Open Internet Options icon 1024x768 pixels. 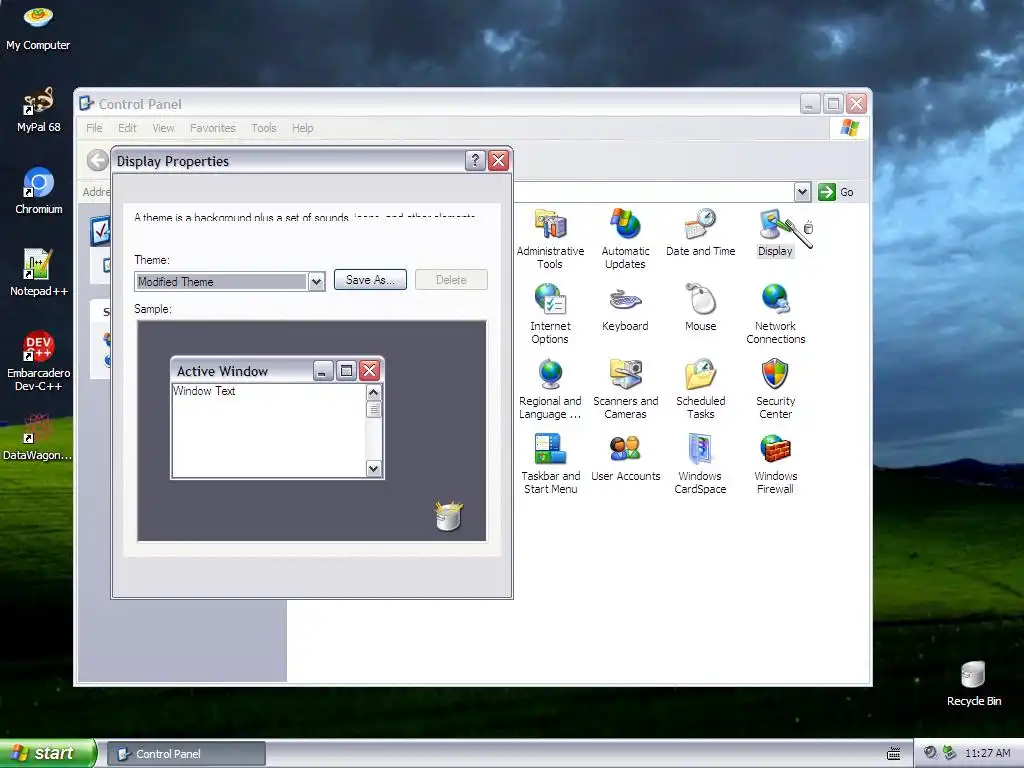tap(550, 314)
